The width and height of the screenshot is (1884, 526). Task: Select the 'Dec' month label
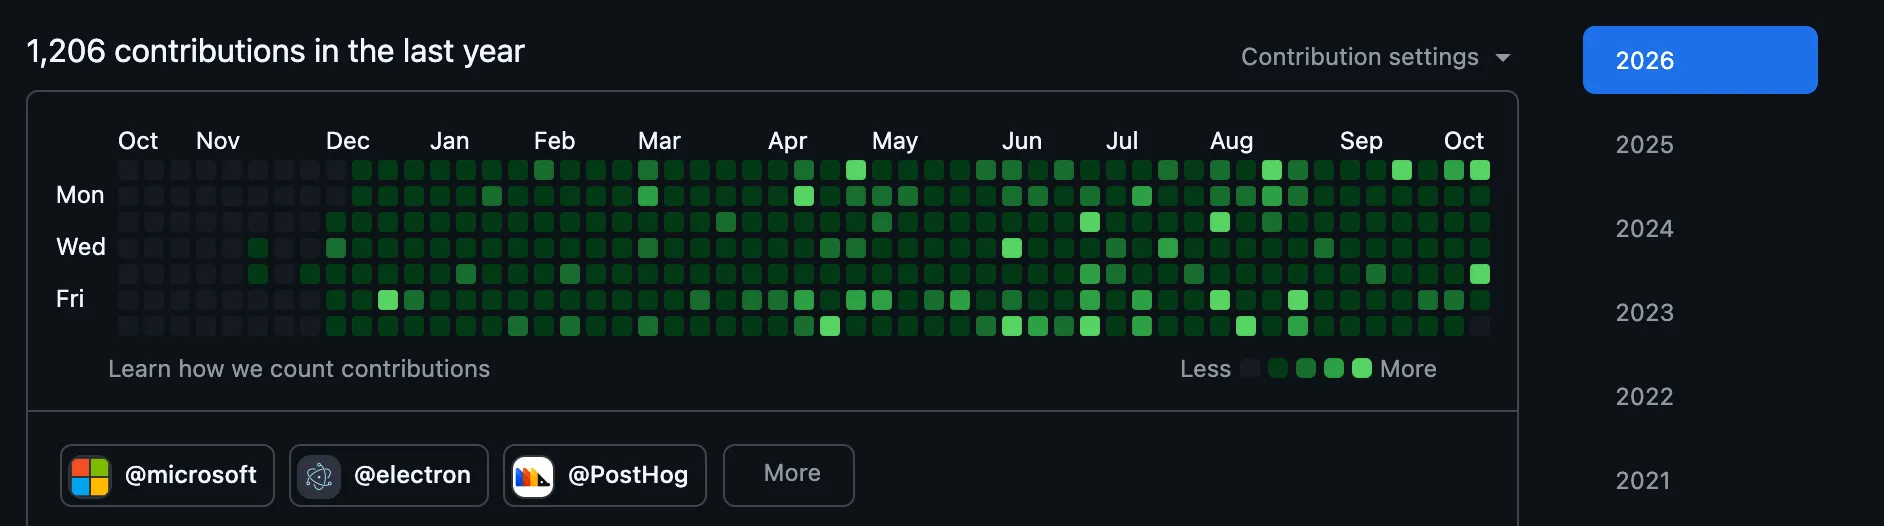348,141
